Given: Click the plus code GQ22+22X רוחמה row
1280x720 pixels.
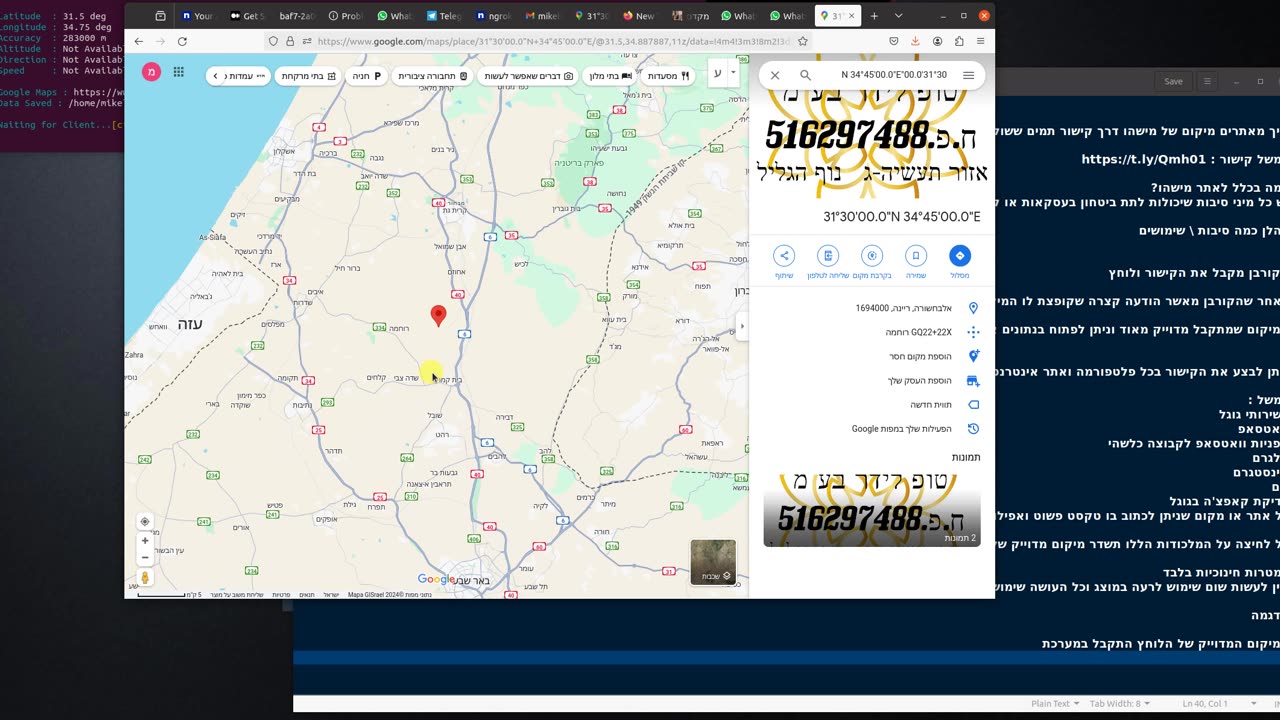Looking at the screenshot, I should coord(872,332).
